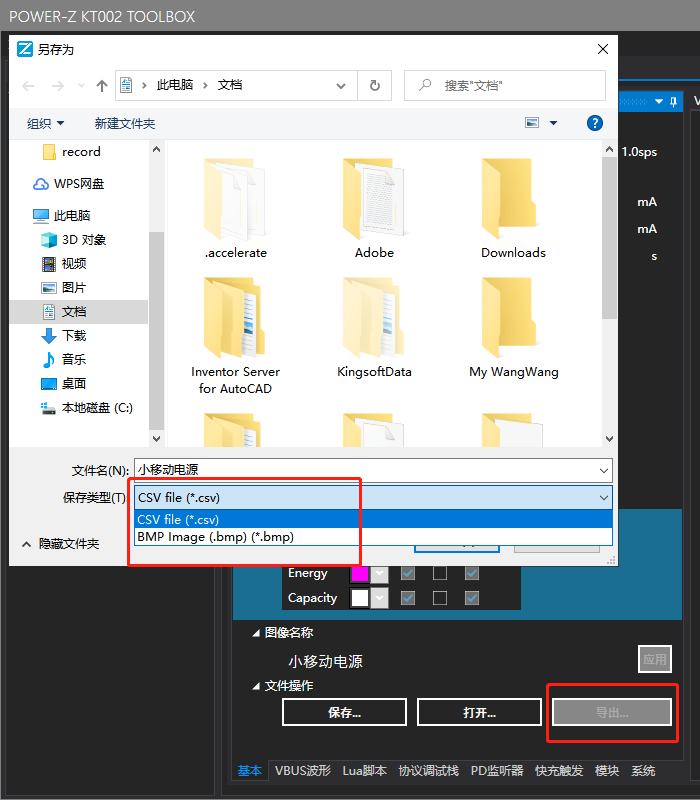Open the My WangWang folder
700x800 pixels.
[513, 329]
